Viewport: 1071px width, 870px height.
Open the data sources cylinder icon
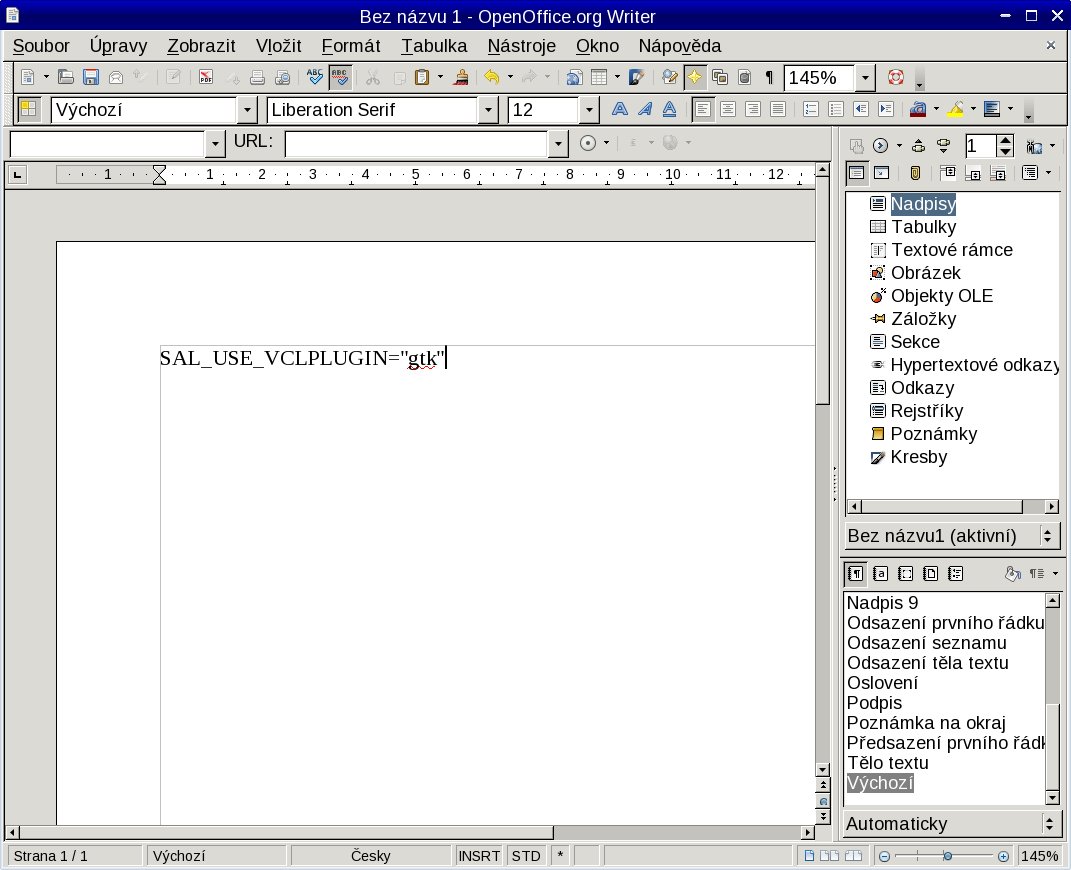745,77
